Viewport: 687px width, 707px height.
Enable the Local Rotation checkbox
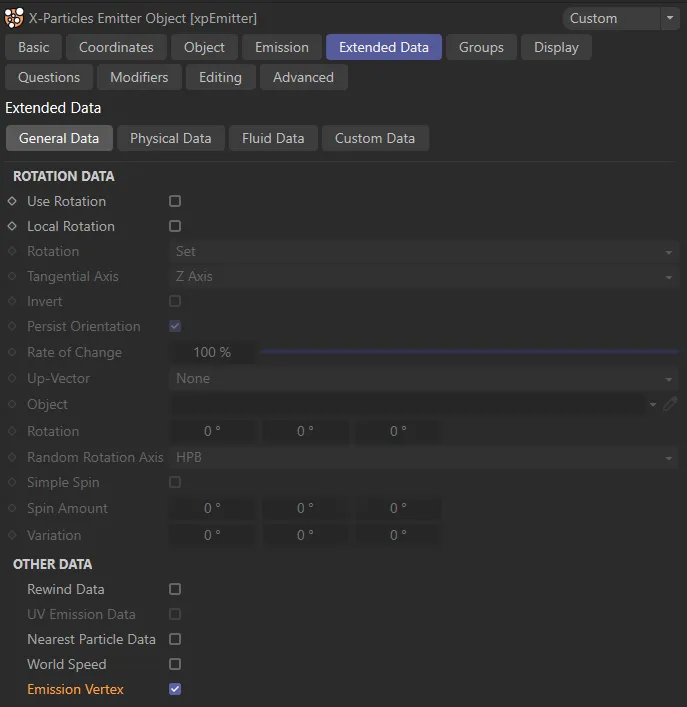tap(175, 226)
